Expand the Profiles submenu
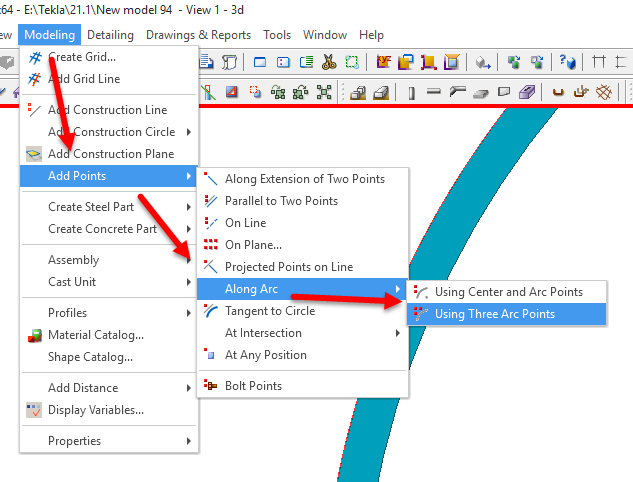The width and height of the screenshot is (633, 482). (x=109, y=313)
